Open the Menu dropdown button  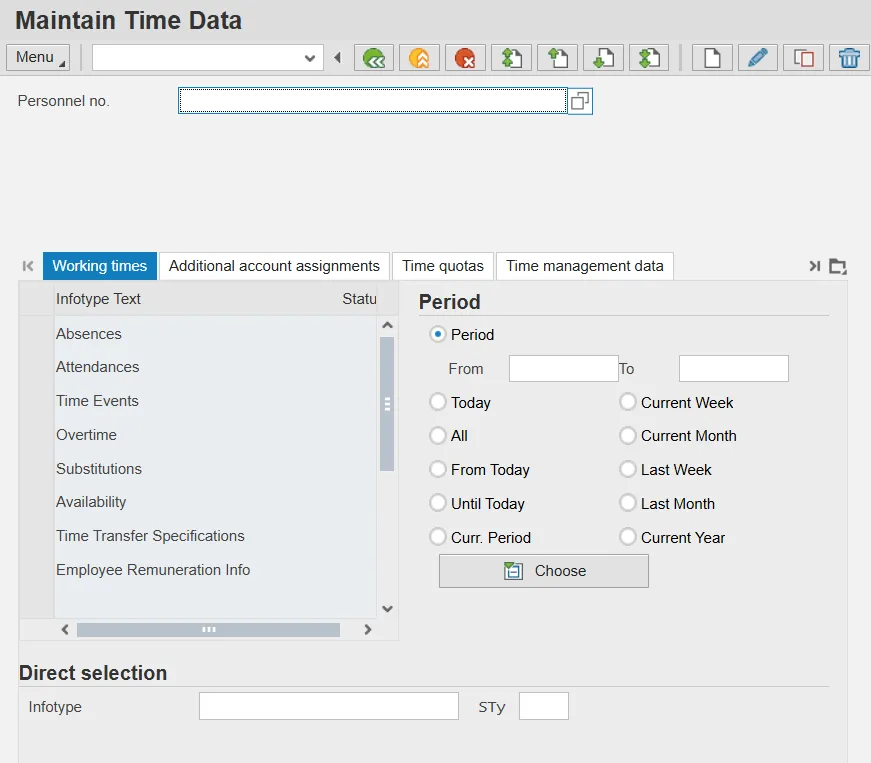tap(38, 57)
